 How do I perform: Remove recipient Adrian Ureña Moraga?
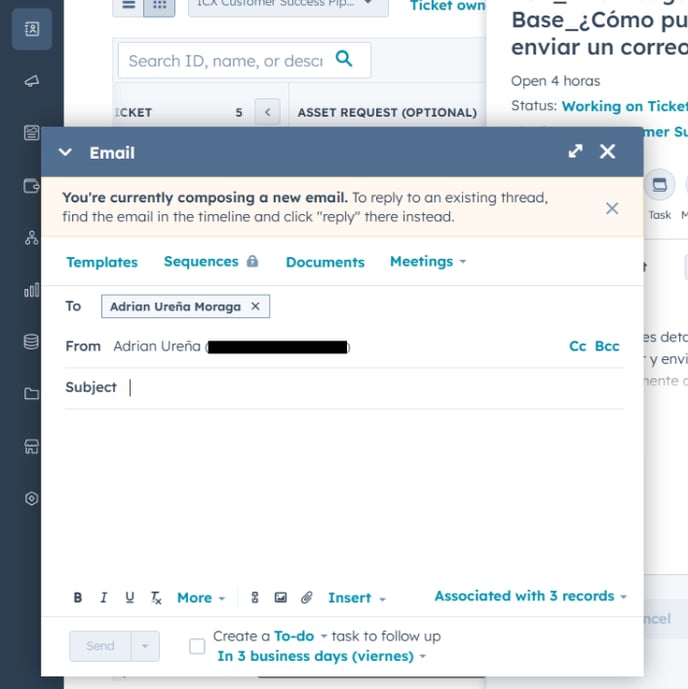255,306
